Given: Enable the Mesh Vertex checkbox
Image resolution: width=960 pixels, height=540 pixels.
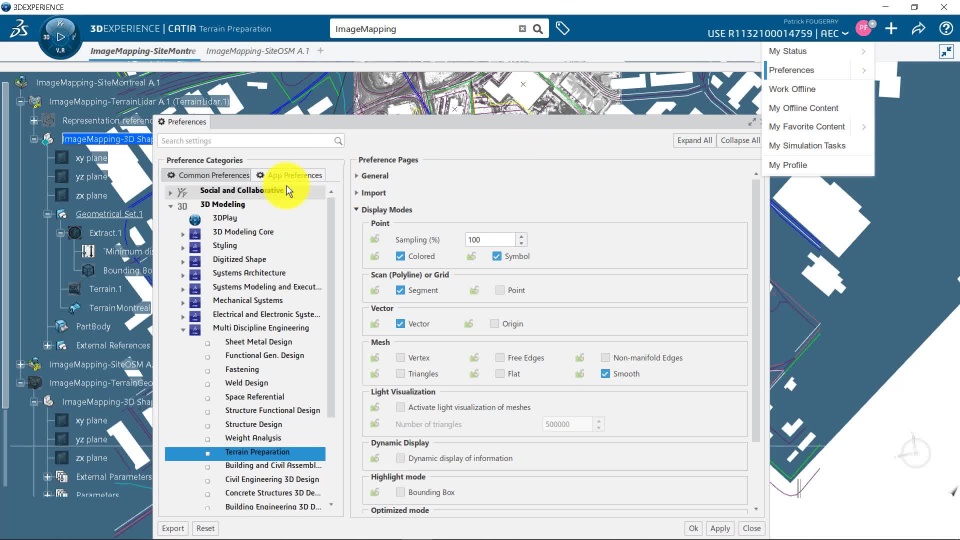Looking at the screenshot, I should [x=400, y=357].
